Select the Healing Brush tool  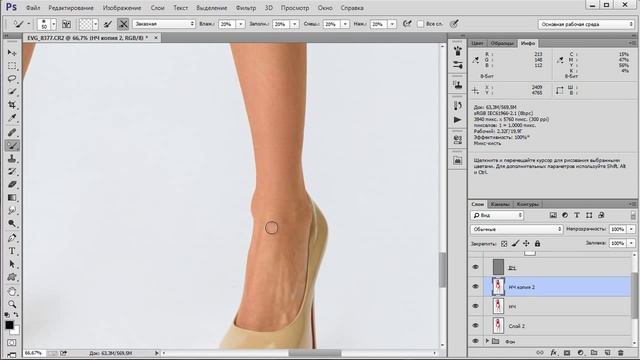[x=12, y=132]
